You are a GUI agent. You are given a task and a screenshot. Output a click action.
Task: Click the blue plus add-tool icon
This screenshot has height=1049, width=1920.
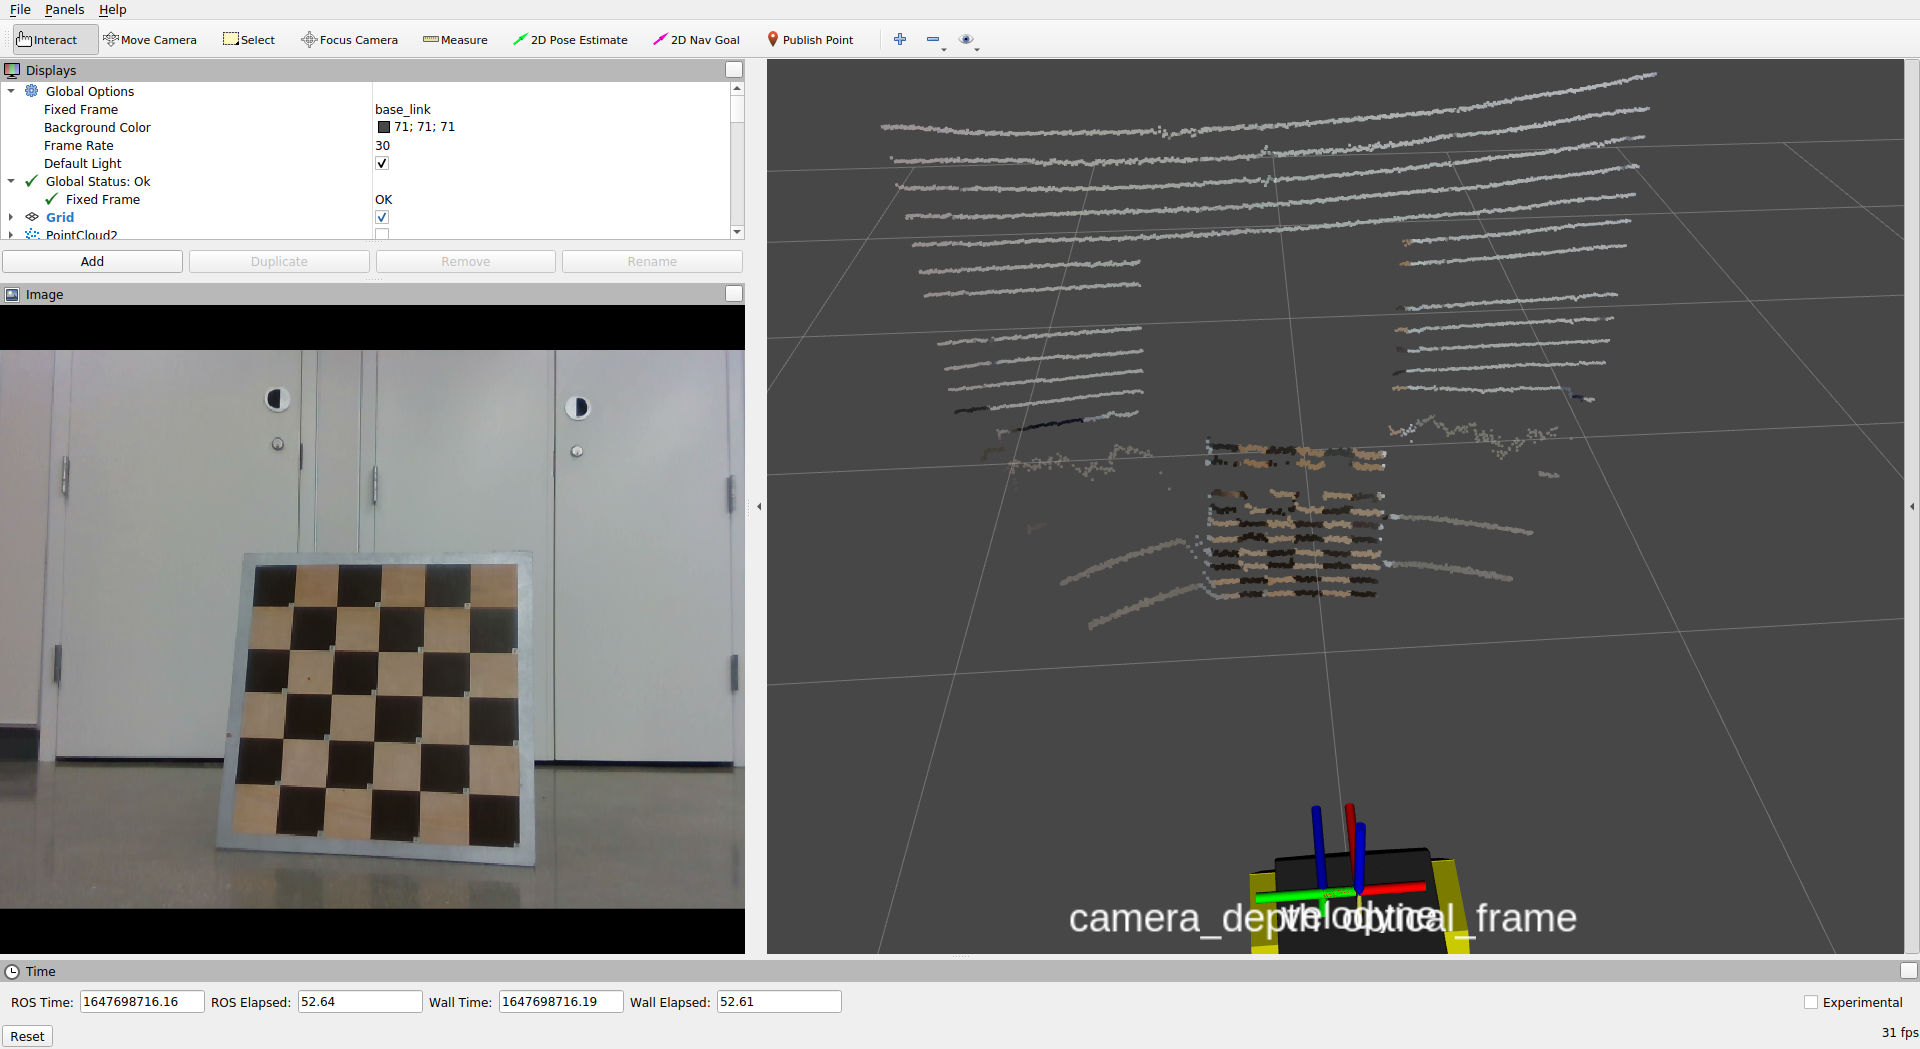pos(900,39)
